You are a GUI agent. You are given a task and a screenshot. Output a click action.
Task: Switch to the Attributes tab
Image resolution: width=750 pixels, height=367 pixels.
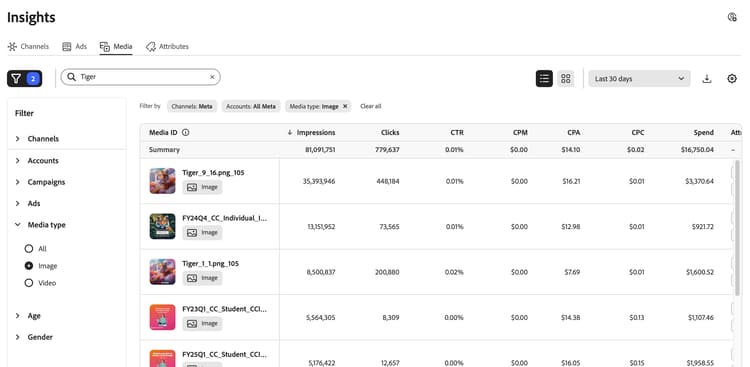167,46
